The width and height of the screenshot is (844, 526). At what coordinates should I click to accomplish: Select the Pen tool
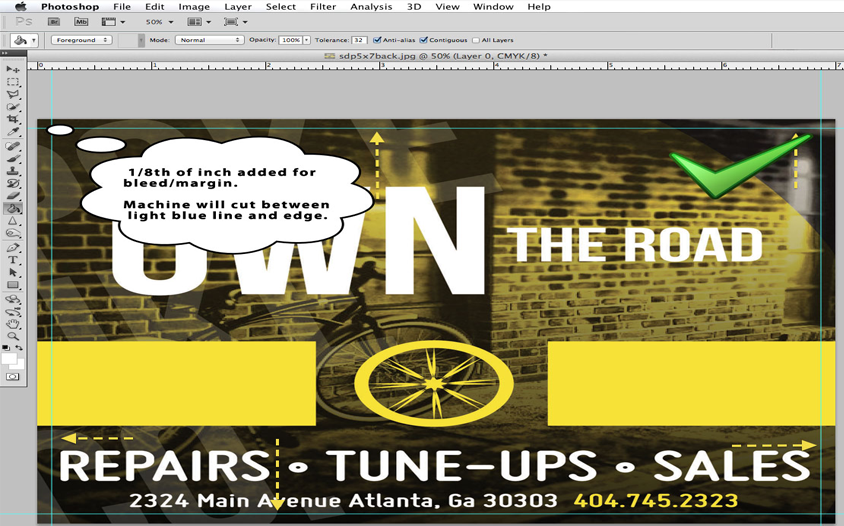pyautogui.click(x=13, y=248)
